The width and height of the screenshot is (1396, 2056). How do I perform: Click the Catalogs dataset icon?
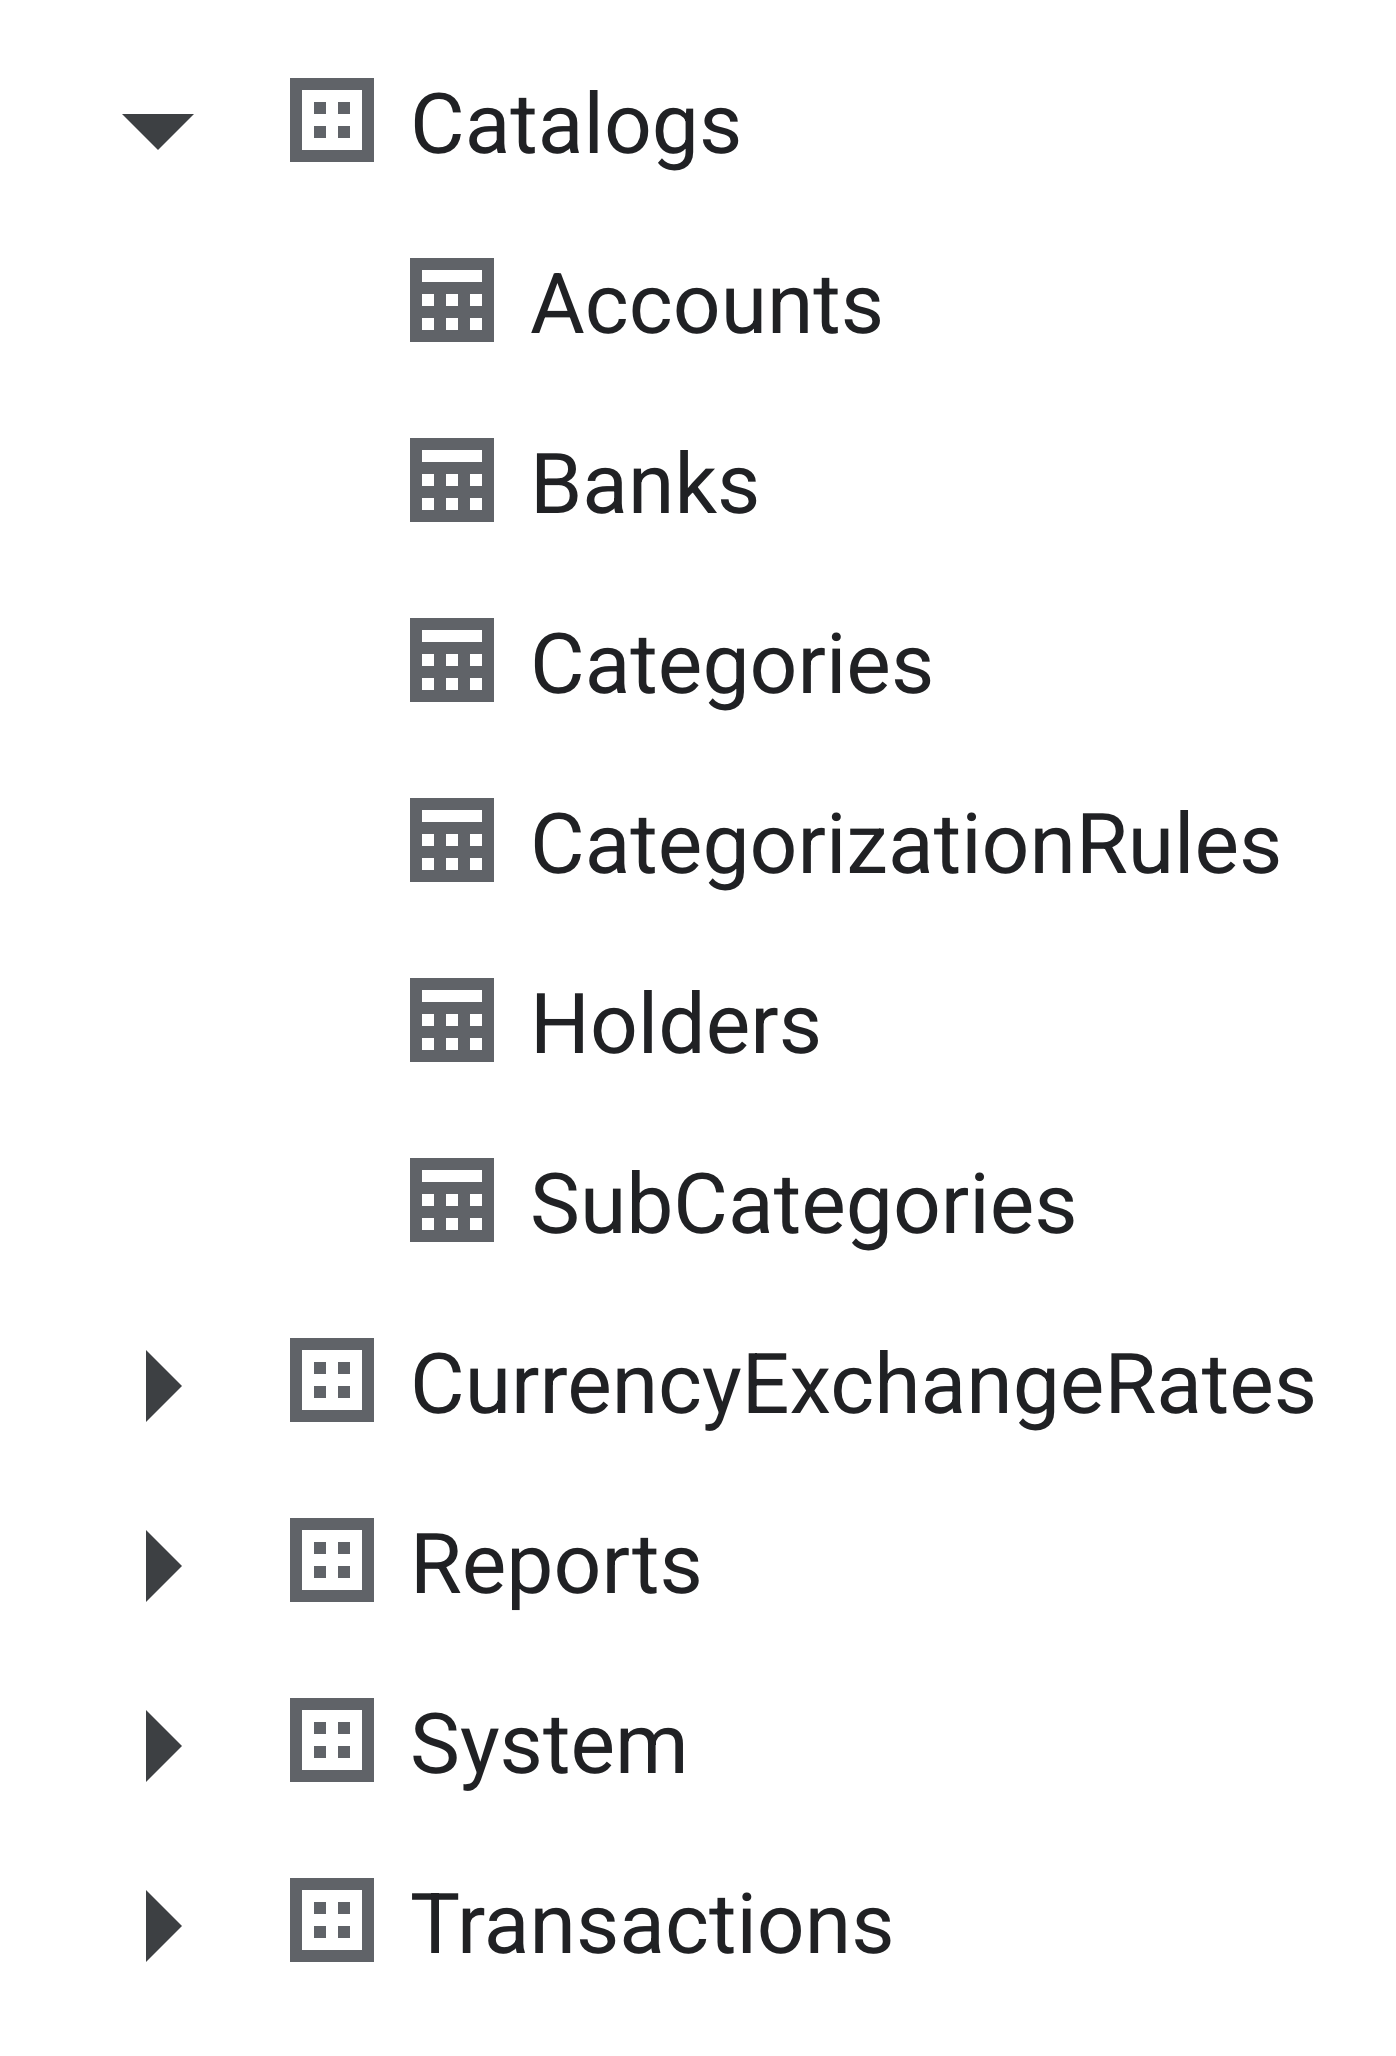point(332,120)
